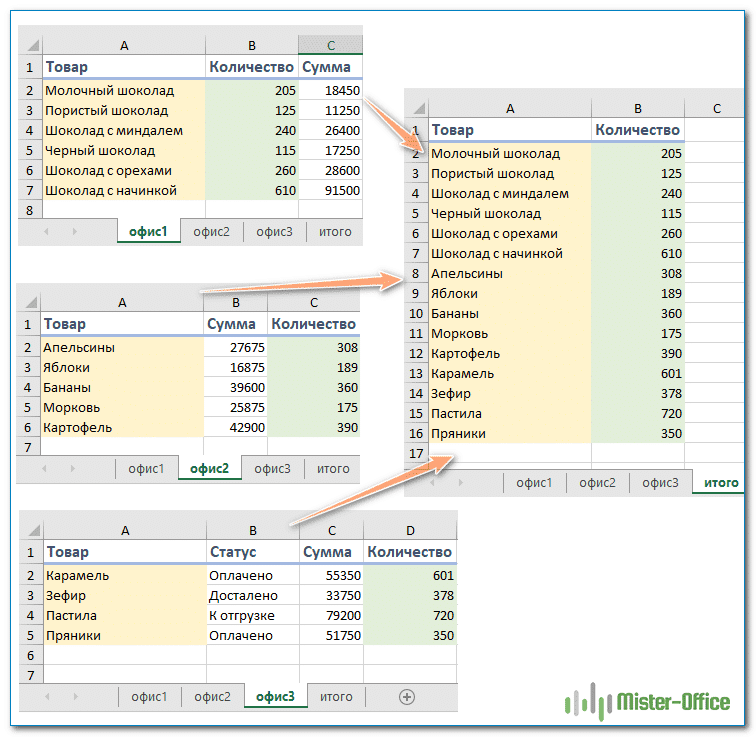This screenshot has width=756, height=737.
Task: Open офис1 tab in the panel where итого is active
Action: pyautogui.click(x=534, y=482)
